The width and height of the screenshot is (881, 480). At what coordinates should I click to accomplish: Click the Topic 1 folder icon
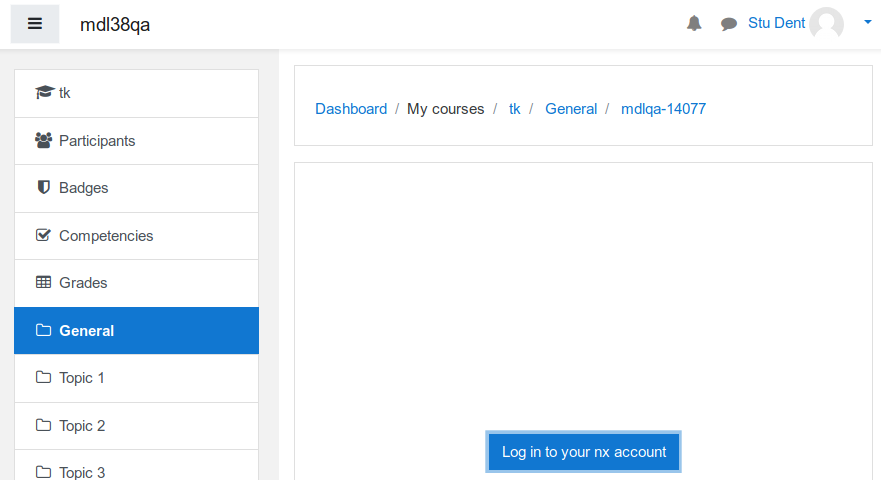tap(43, 377)
